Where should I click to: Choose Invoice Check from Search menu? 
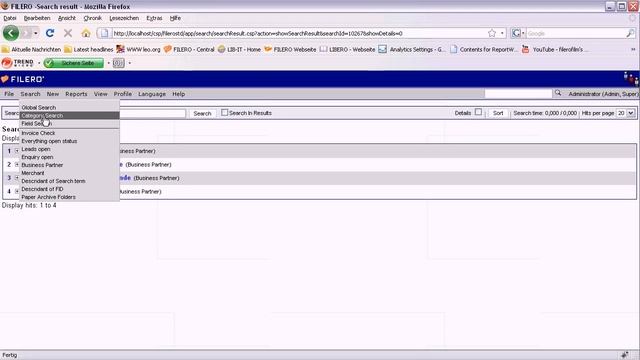(x=69, y=133)
